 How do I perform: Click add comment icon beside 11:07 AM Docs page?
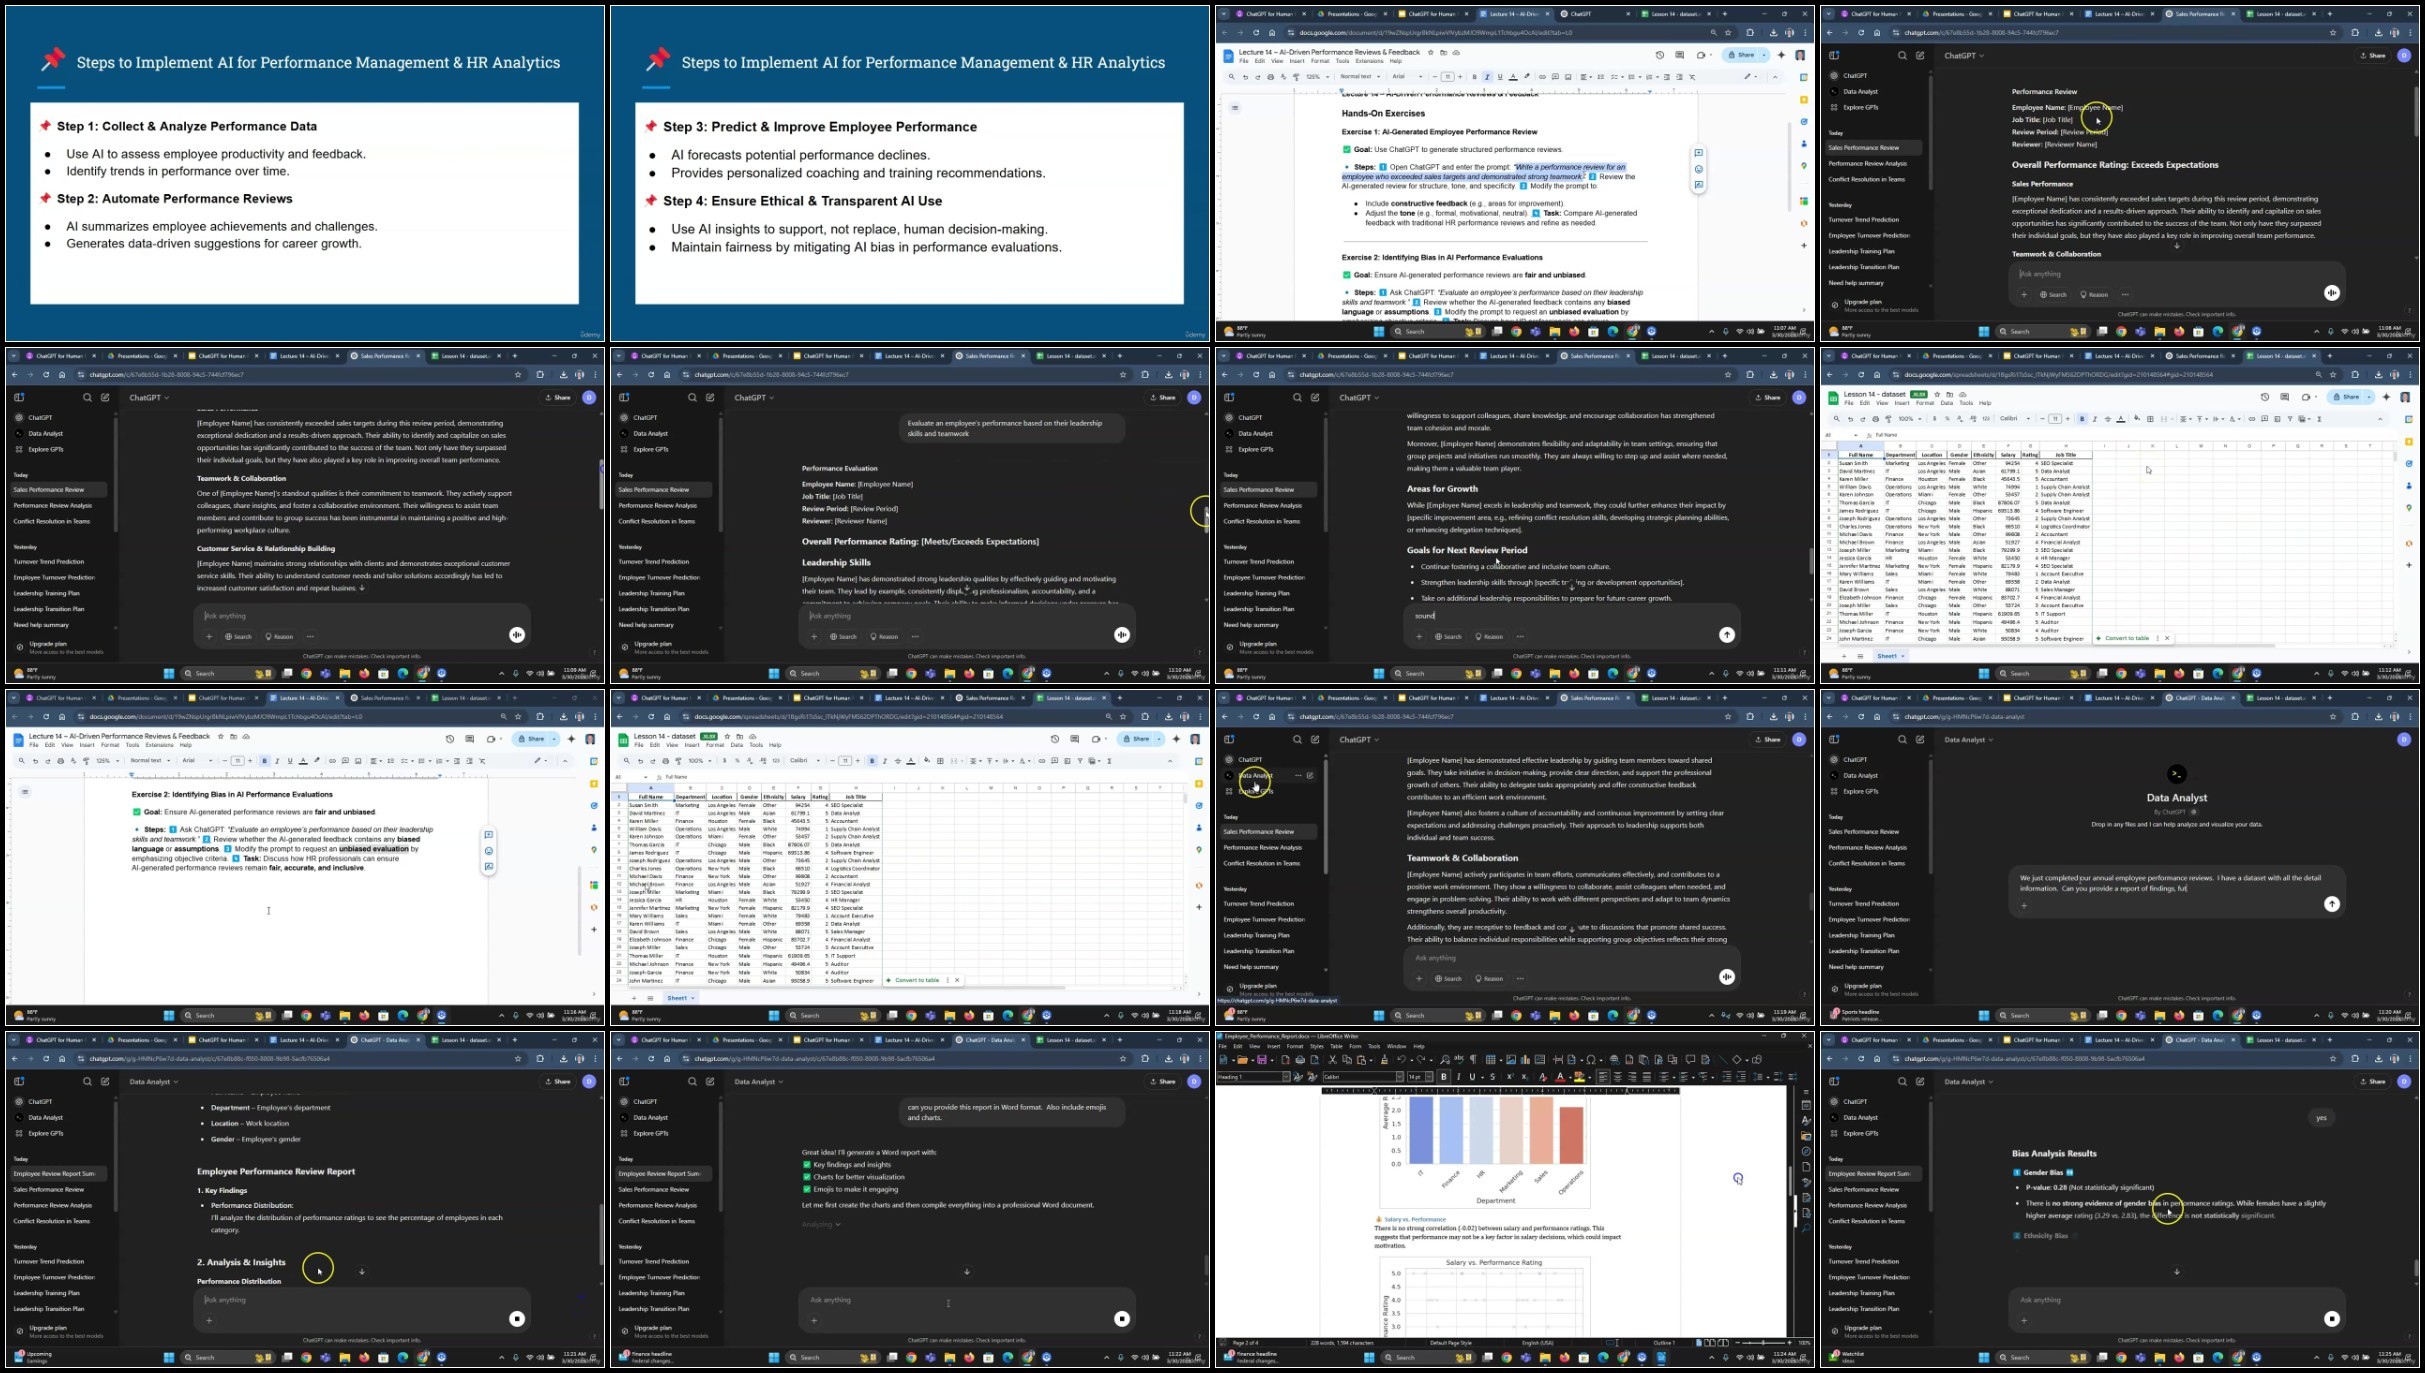click(x=1698, y=153)
